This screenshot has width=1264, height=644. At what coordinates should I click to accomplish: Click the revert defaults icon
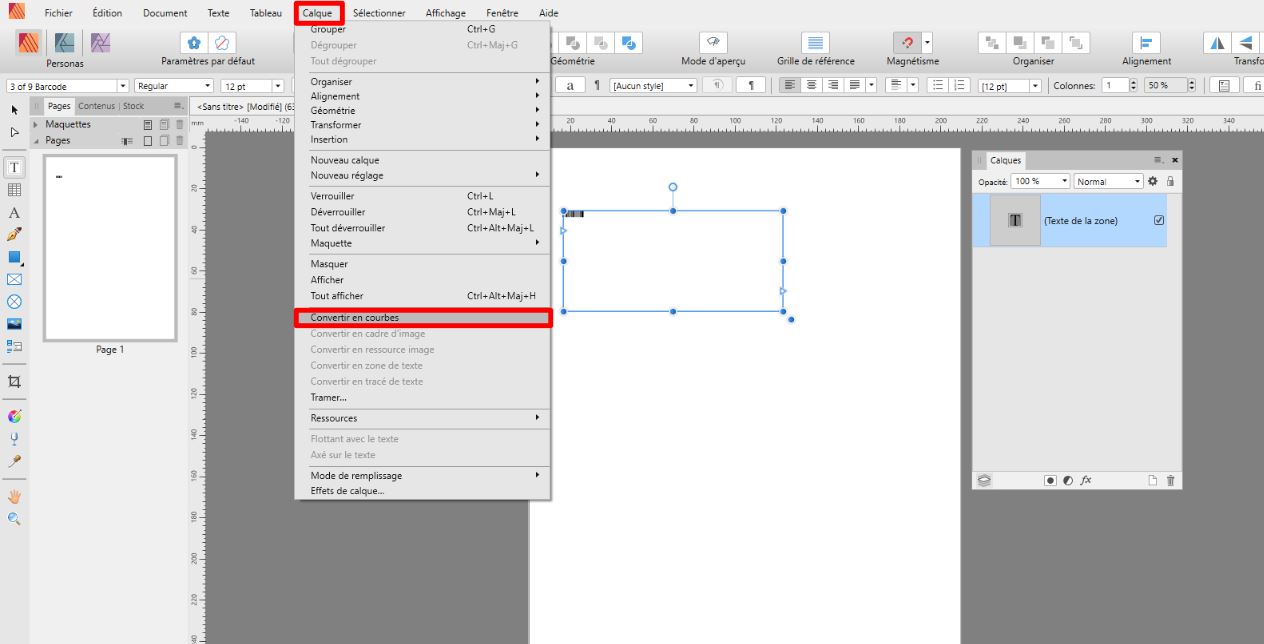222,42
